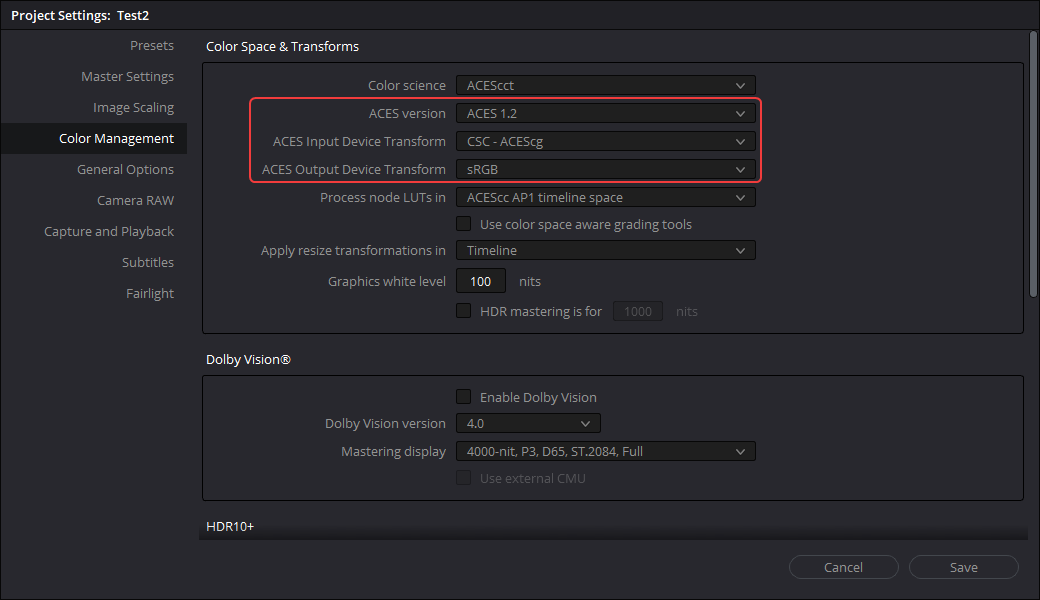Screen dimensions: 1040x600
Task: Switch to the Presets section
Action: (x=151, y=46)
